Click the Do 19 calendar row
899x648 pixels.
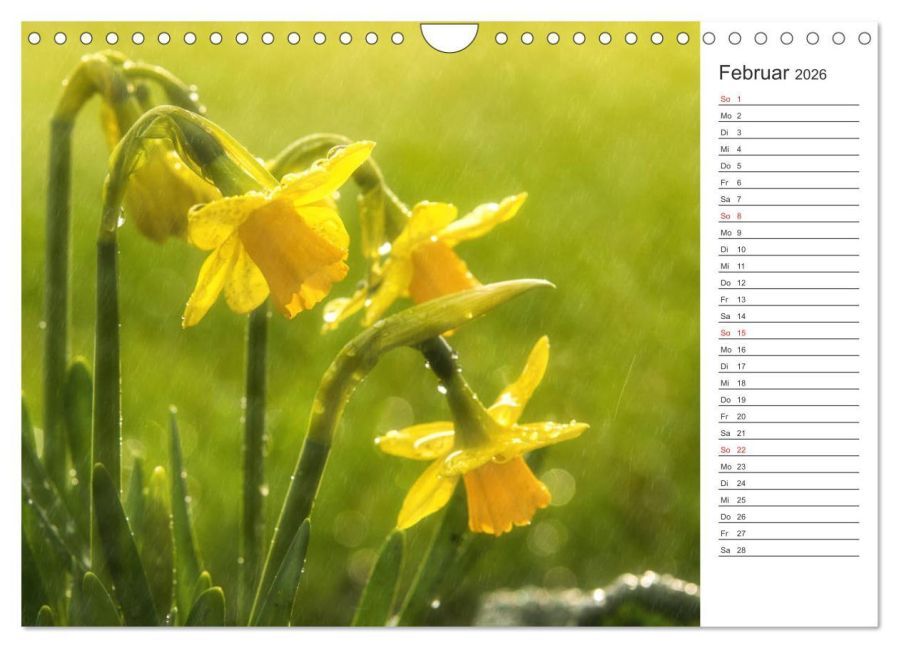(x=788, y=400)
